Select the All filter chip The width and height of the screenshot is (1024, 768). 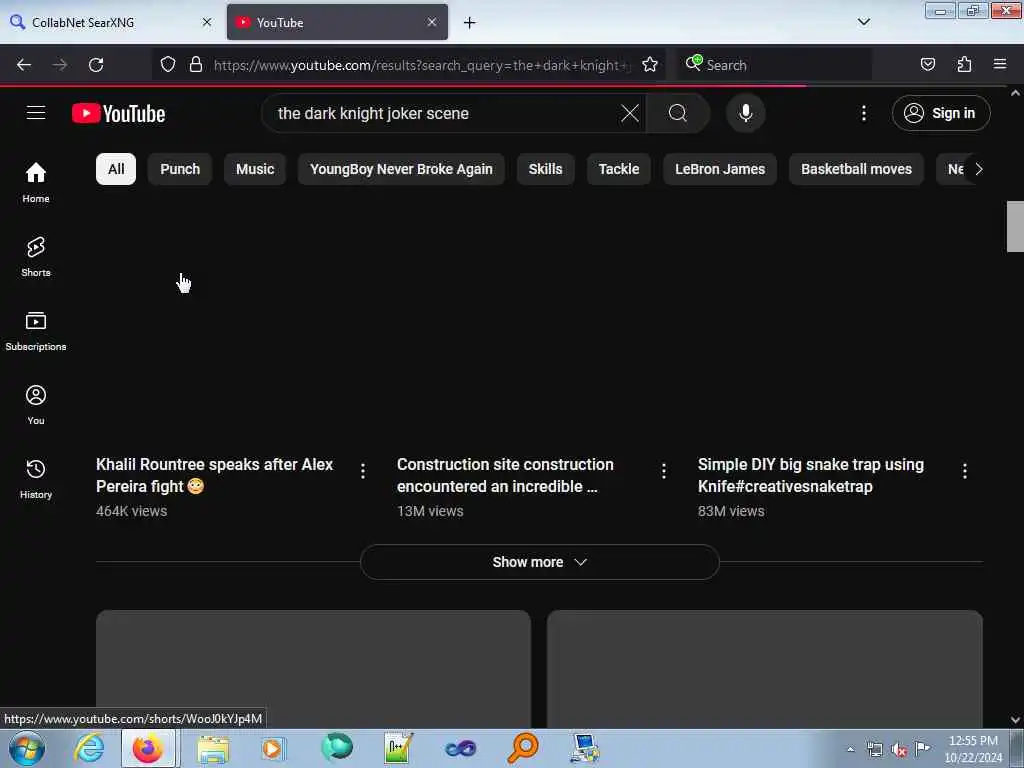[x=116, y=169]
